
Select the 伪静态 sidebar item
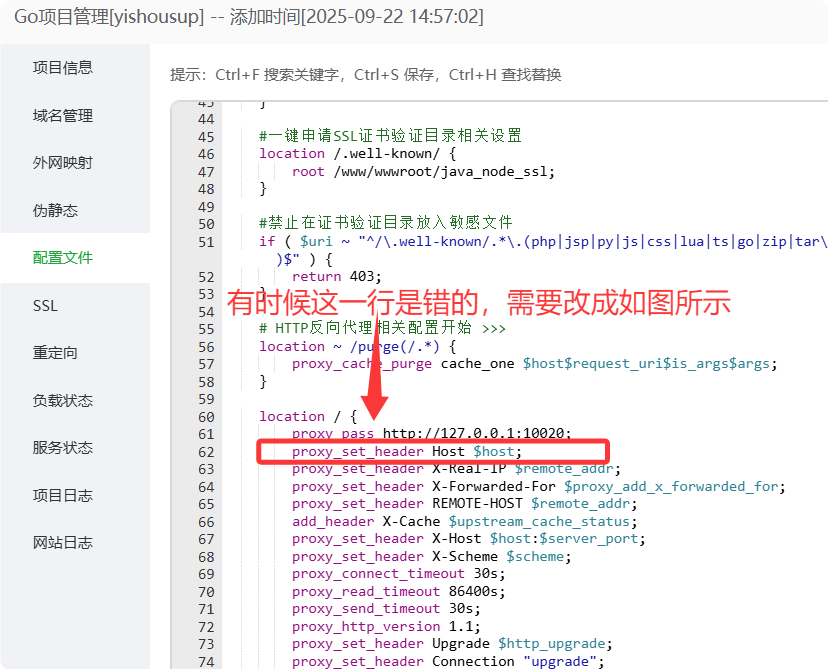pos(55,211)
